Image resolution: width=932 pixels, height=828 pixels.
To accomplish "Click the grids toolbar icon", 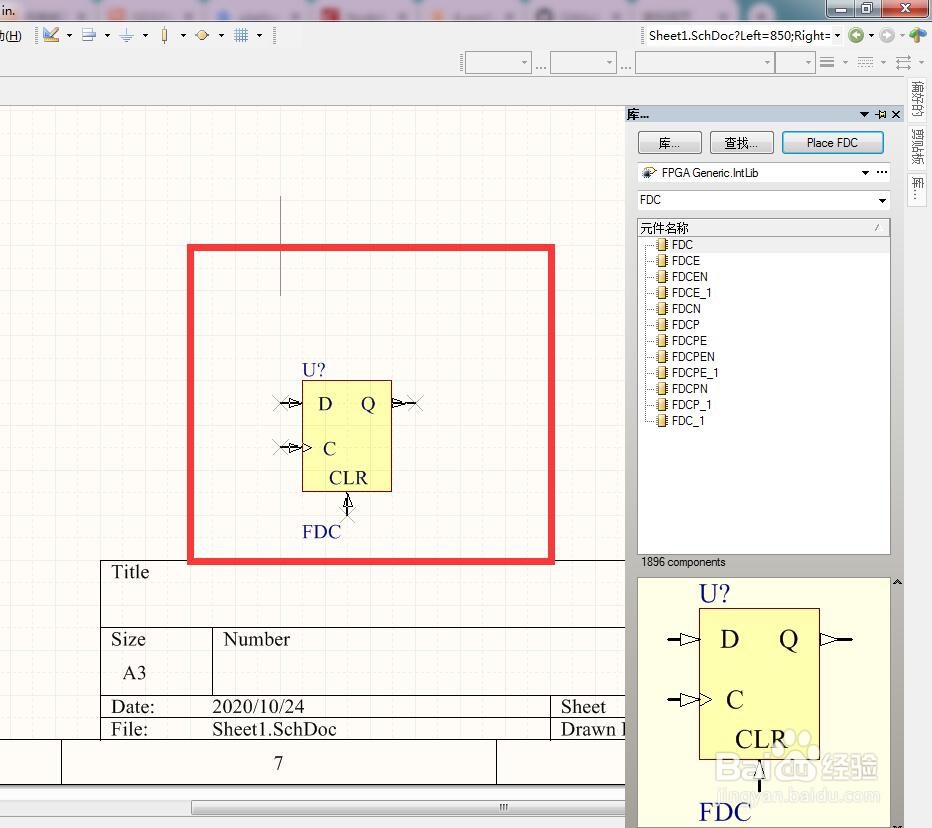I will click(241, 35).
